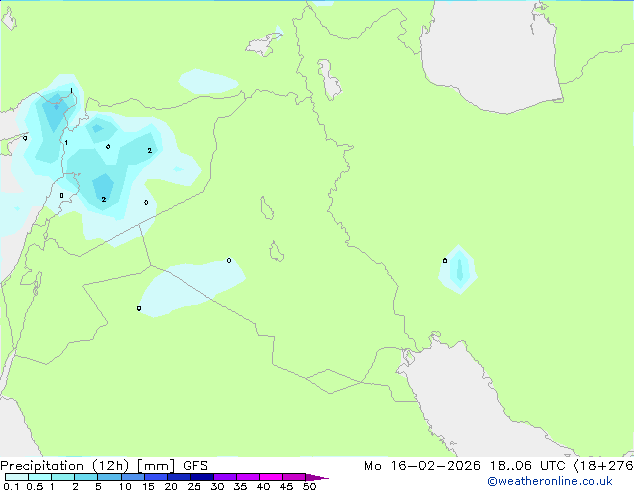Pick the 15–20 mm blue legend swatch
Image resolution: width=634 pixels, height=490 pixels.
tap(155, 477)
